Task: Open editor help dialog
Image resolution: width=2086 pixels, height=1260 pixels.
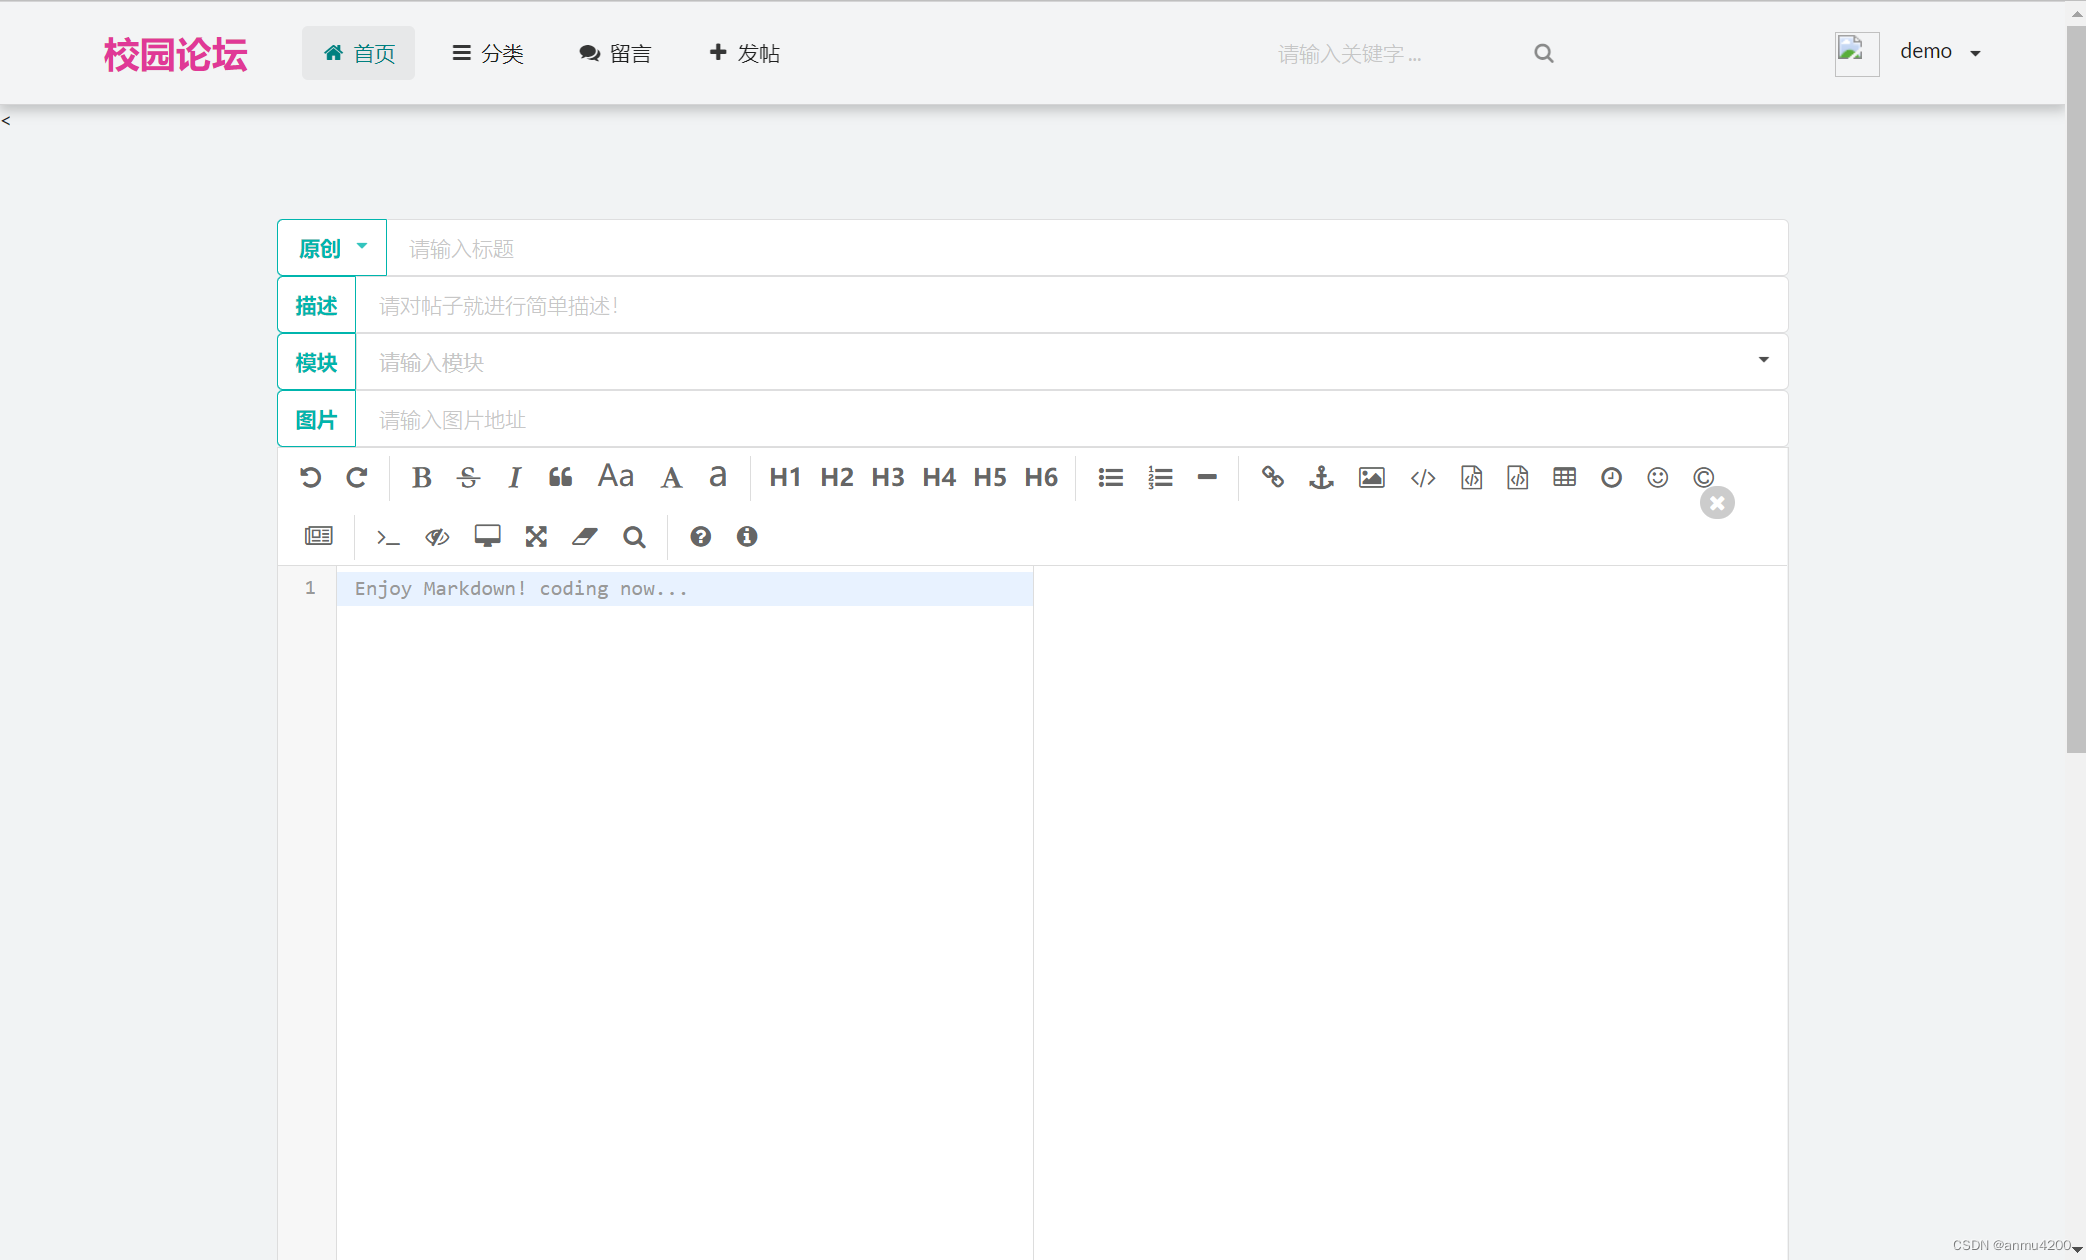Action: 700,537
